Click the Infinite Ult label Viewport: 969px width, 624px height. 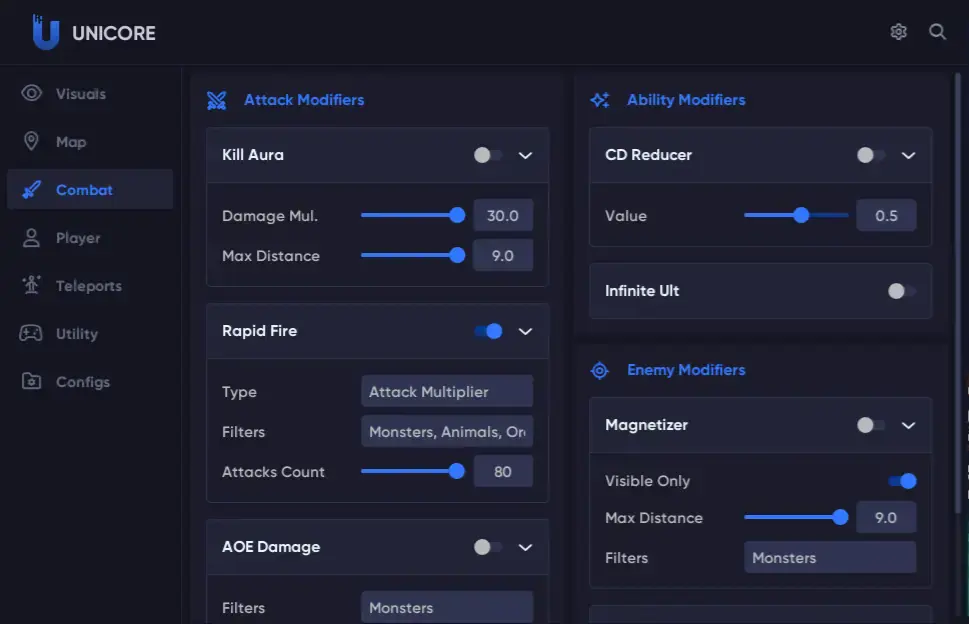(642, 291)
